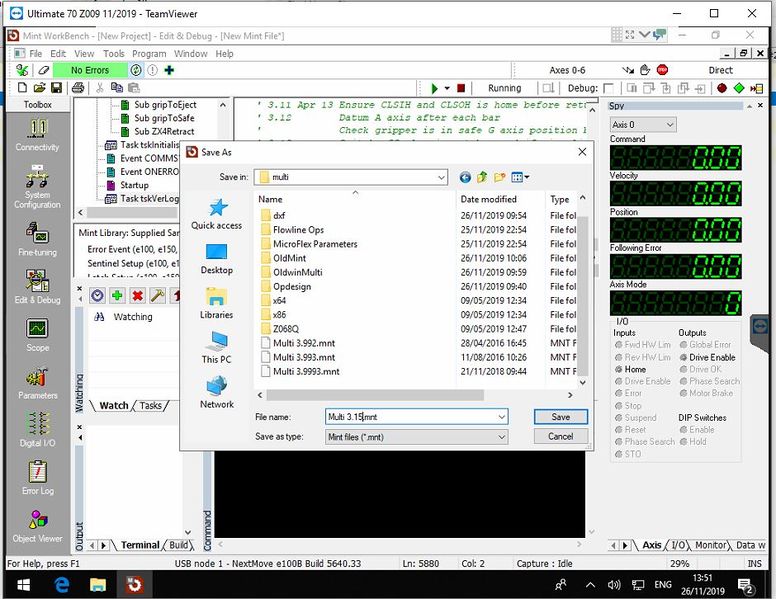The width and height of the screenshot is (776, 599).
Task: Open the Connectivity tool in Toolbox
Action: [x=38, y=135]
